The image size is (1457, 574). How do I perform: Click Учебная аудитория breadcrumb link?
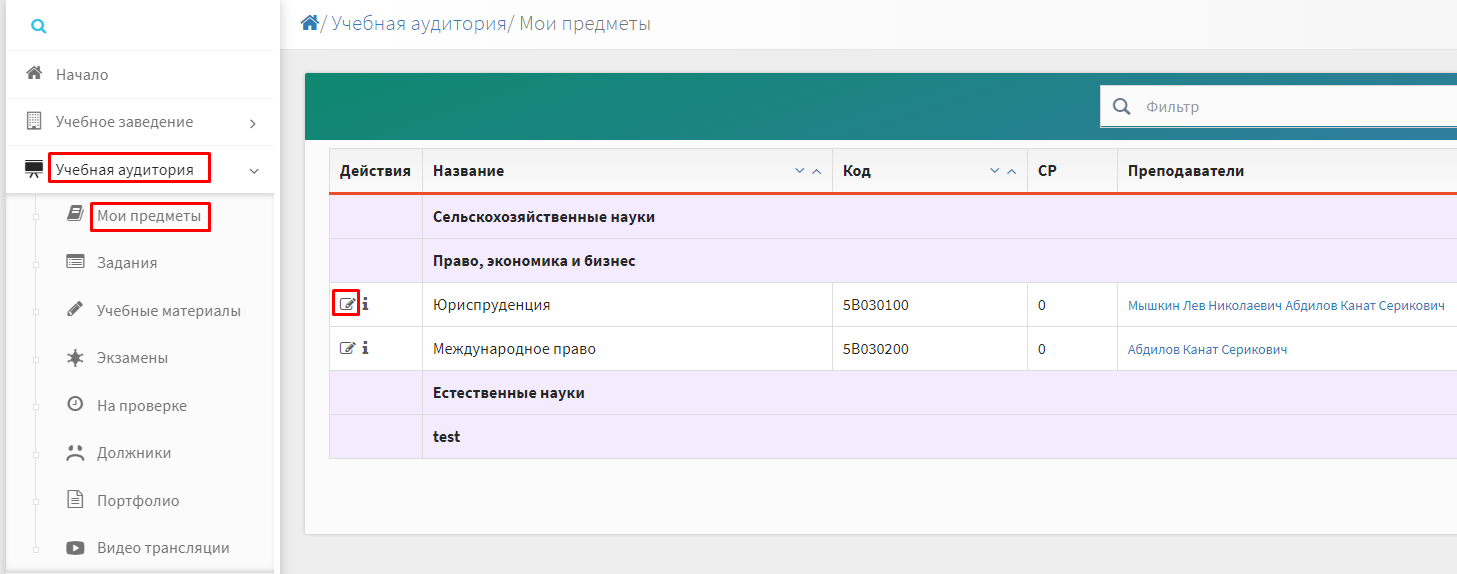pyautogui.click(x=419, y=23)
